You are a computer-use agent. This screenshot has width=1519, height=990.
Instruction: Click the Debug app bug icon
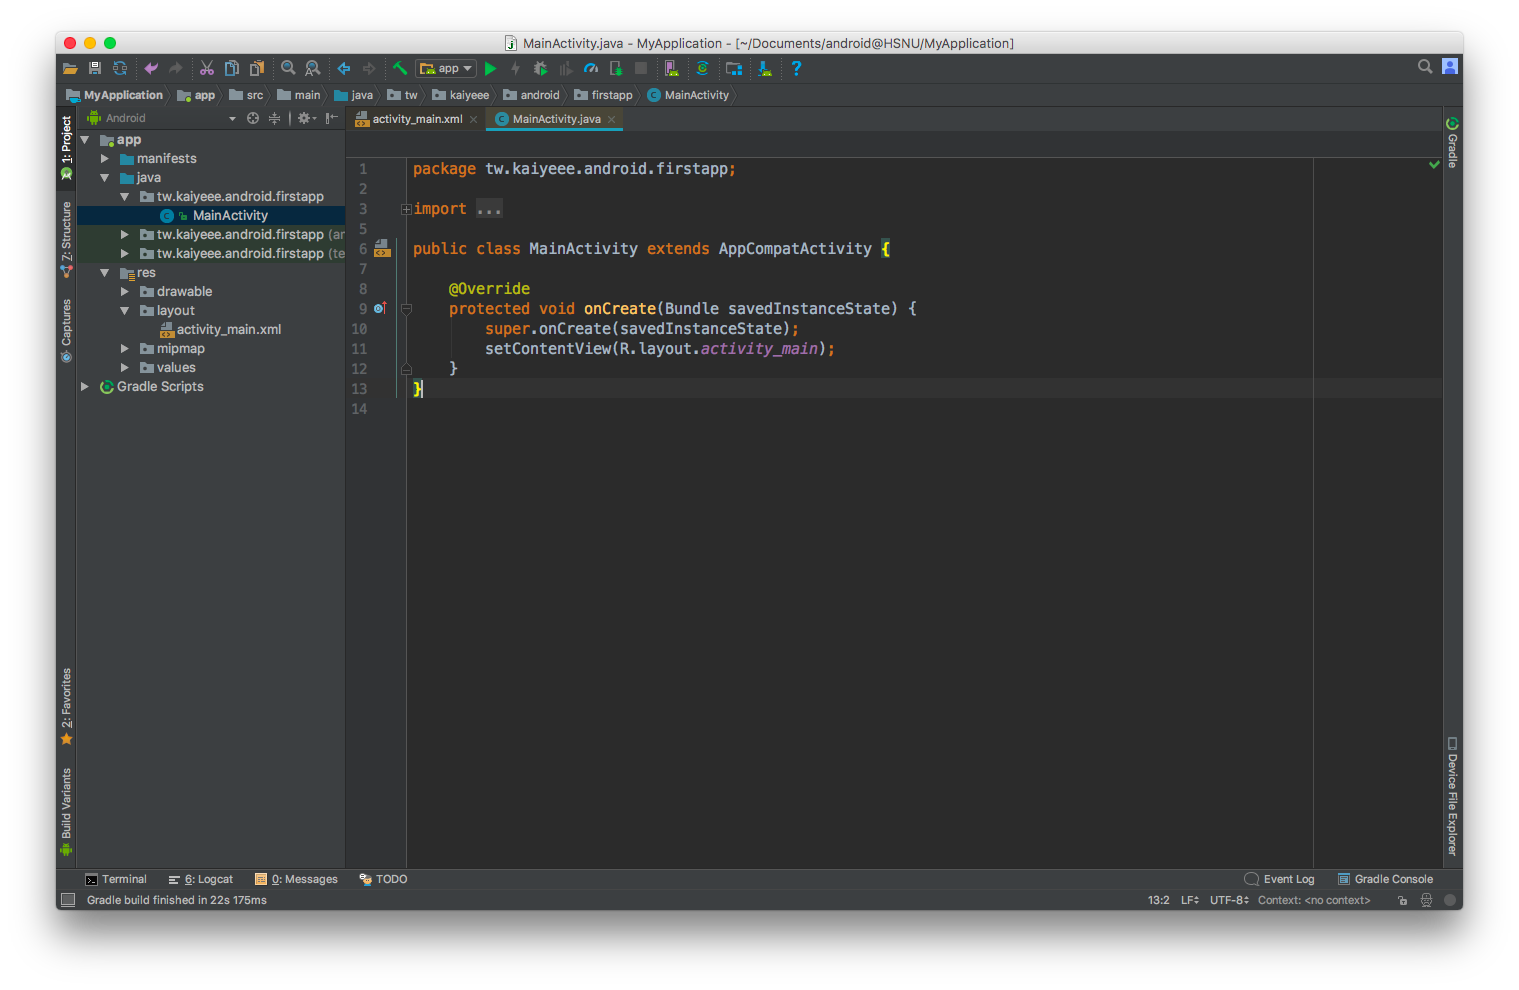pos(540,68)
